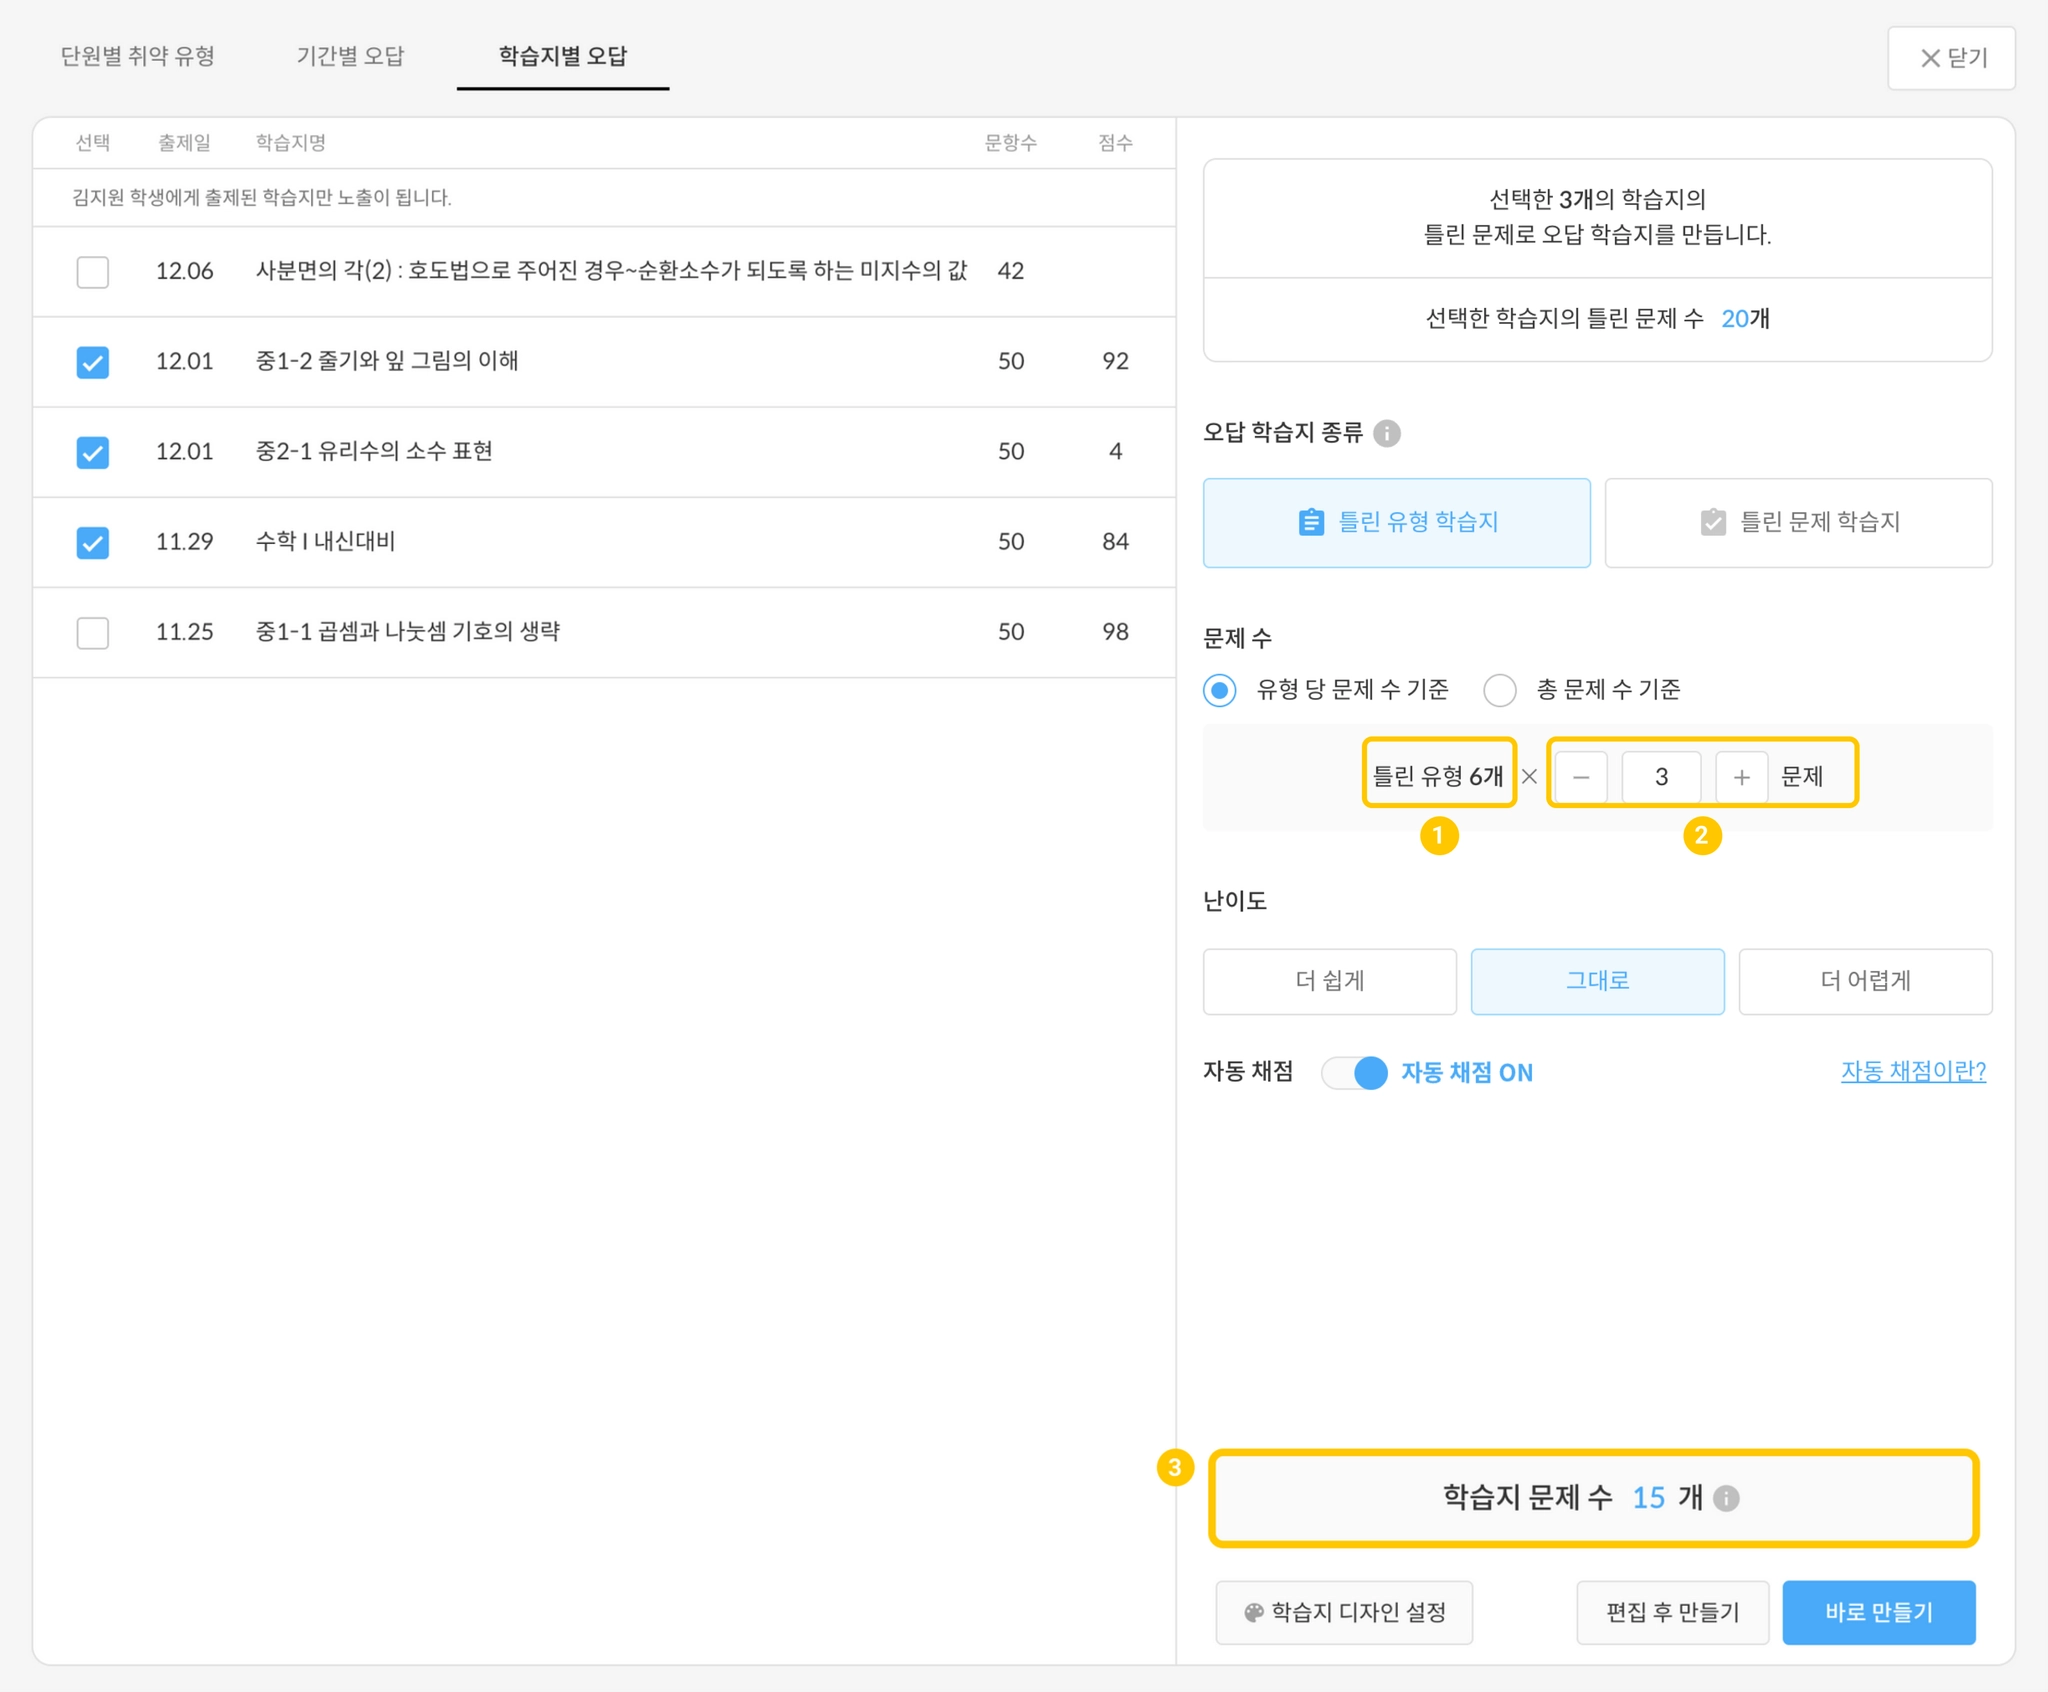Switch to 단원별 취약 유형 tab
The width and height of the screenshot is (2048, 1692).
point(138,56)
